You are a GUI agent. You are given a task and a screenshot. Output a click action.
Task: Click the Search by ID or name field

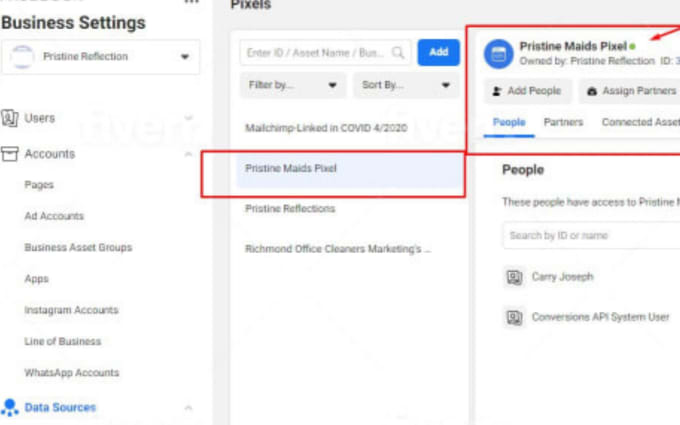point(592,235)
